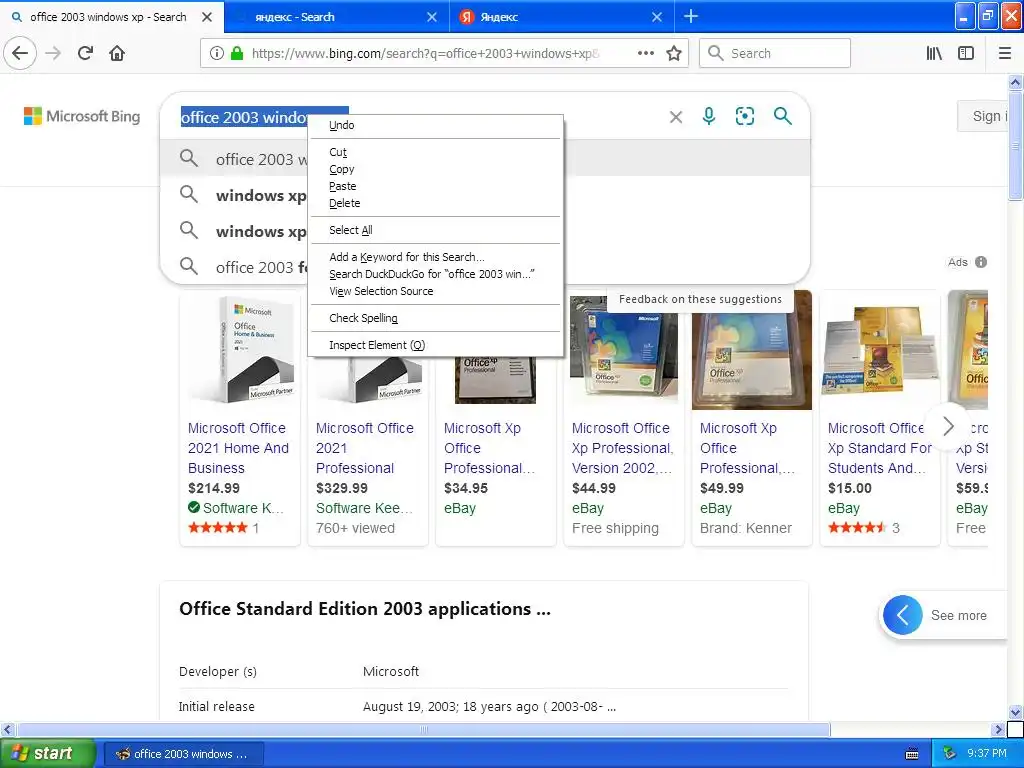Open the $34.95 Microsoft Xp Office Professional listing
This screenshot has width=1024, height=768.
(489, 448)
